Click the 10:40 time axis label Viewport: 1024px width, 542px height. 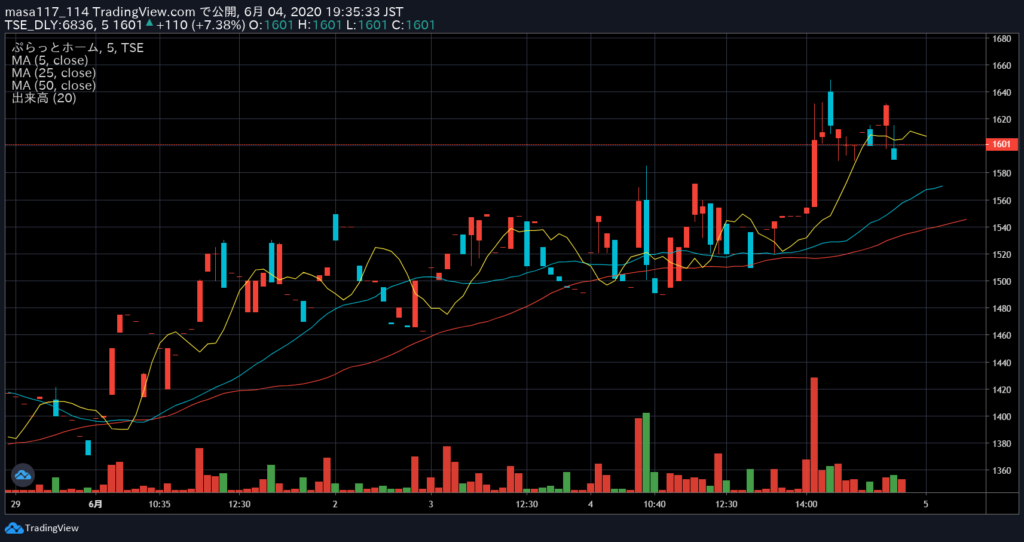click(654, 504)
